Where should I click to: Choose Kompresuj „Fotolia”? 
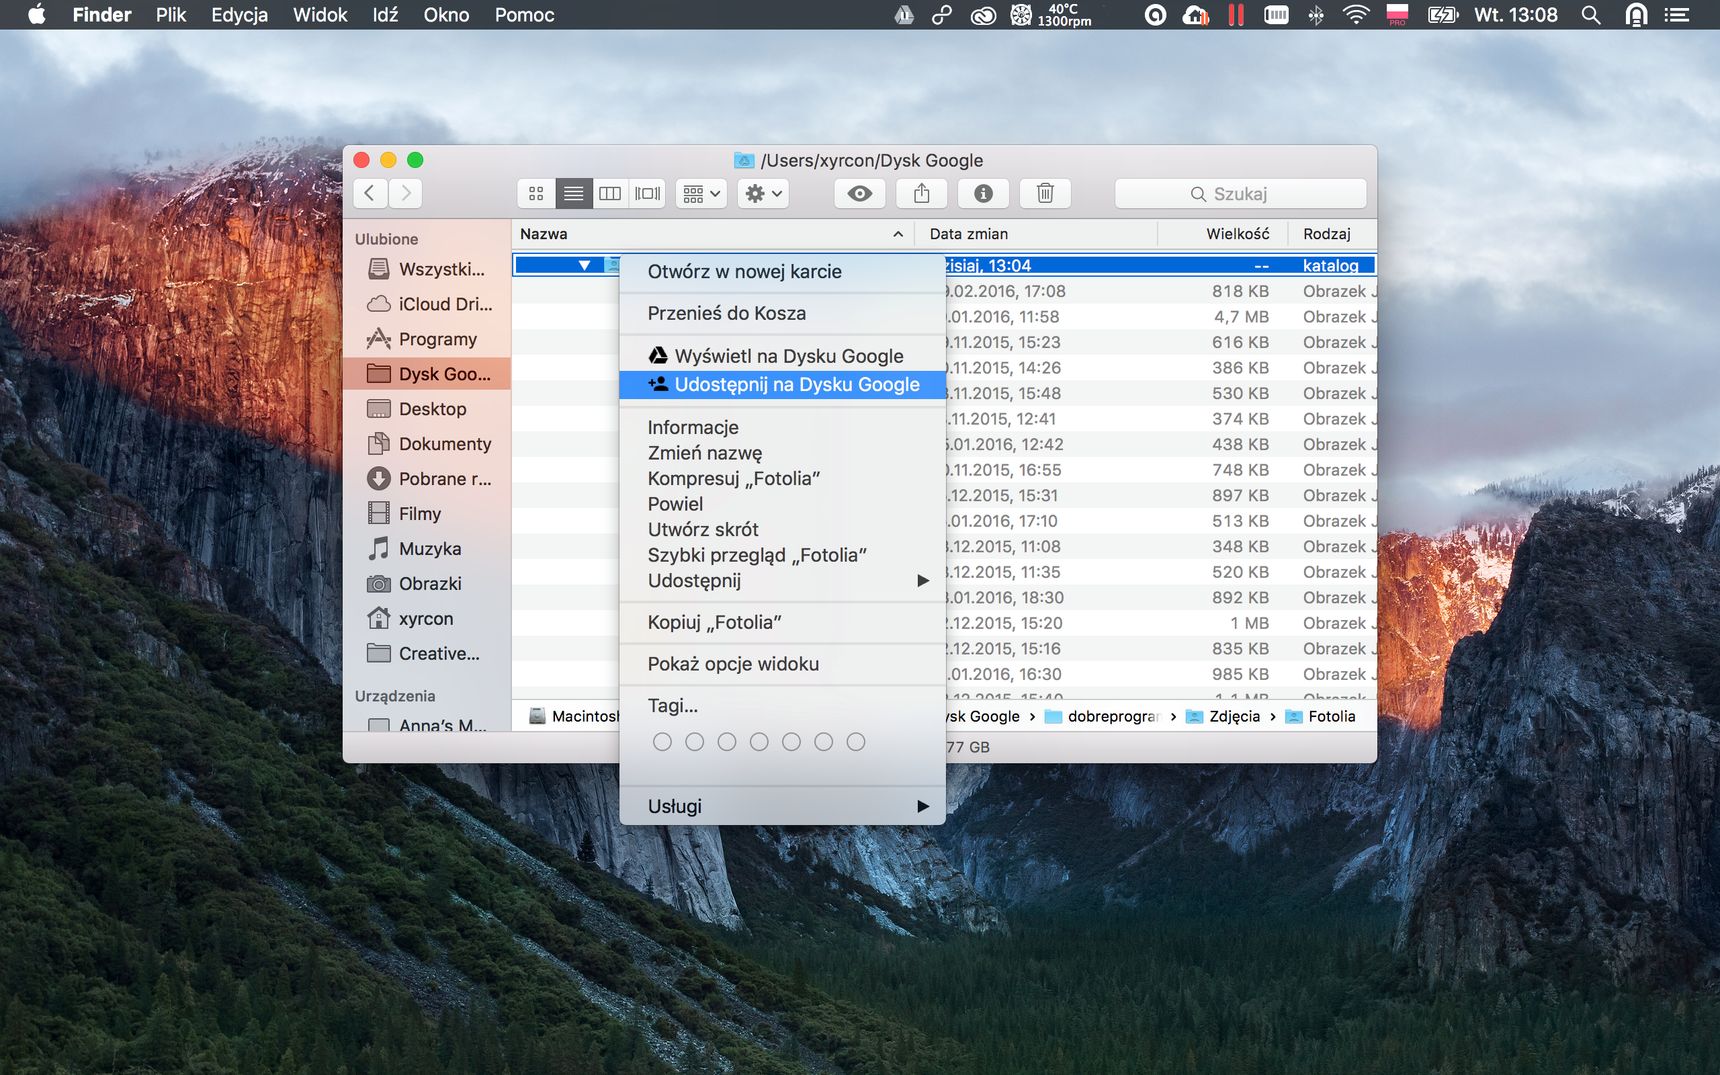tap(782, 479)
